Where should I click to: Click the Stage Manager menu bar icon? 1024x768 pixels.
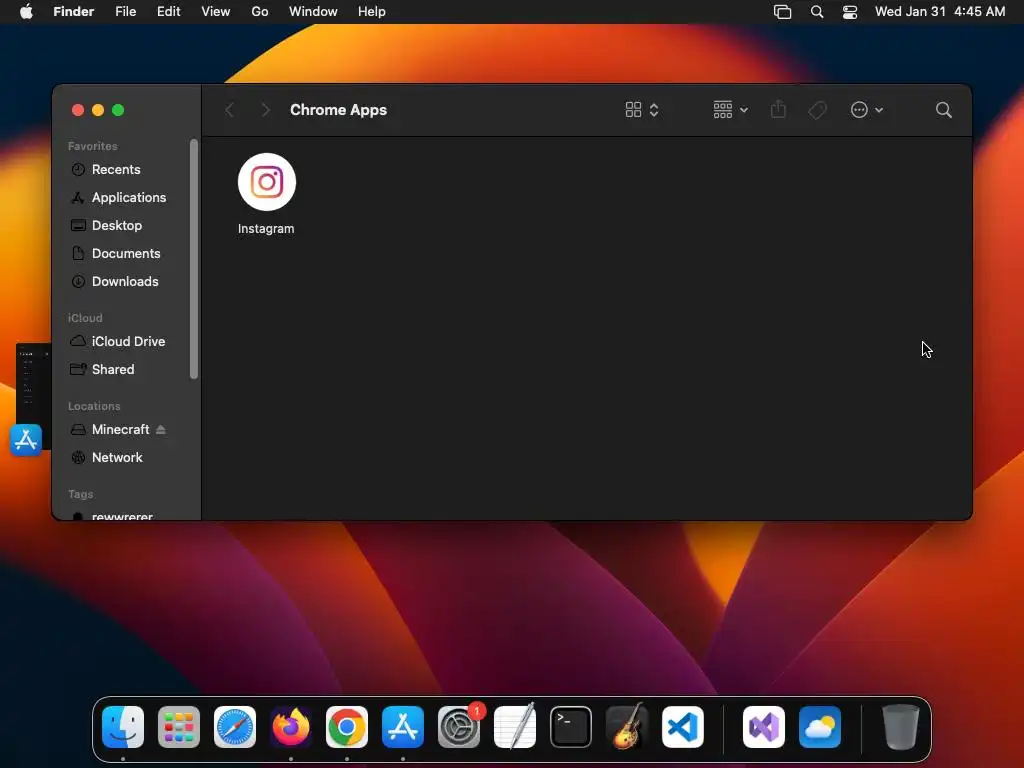[782, 12]
